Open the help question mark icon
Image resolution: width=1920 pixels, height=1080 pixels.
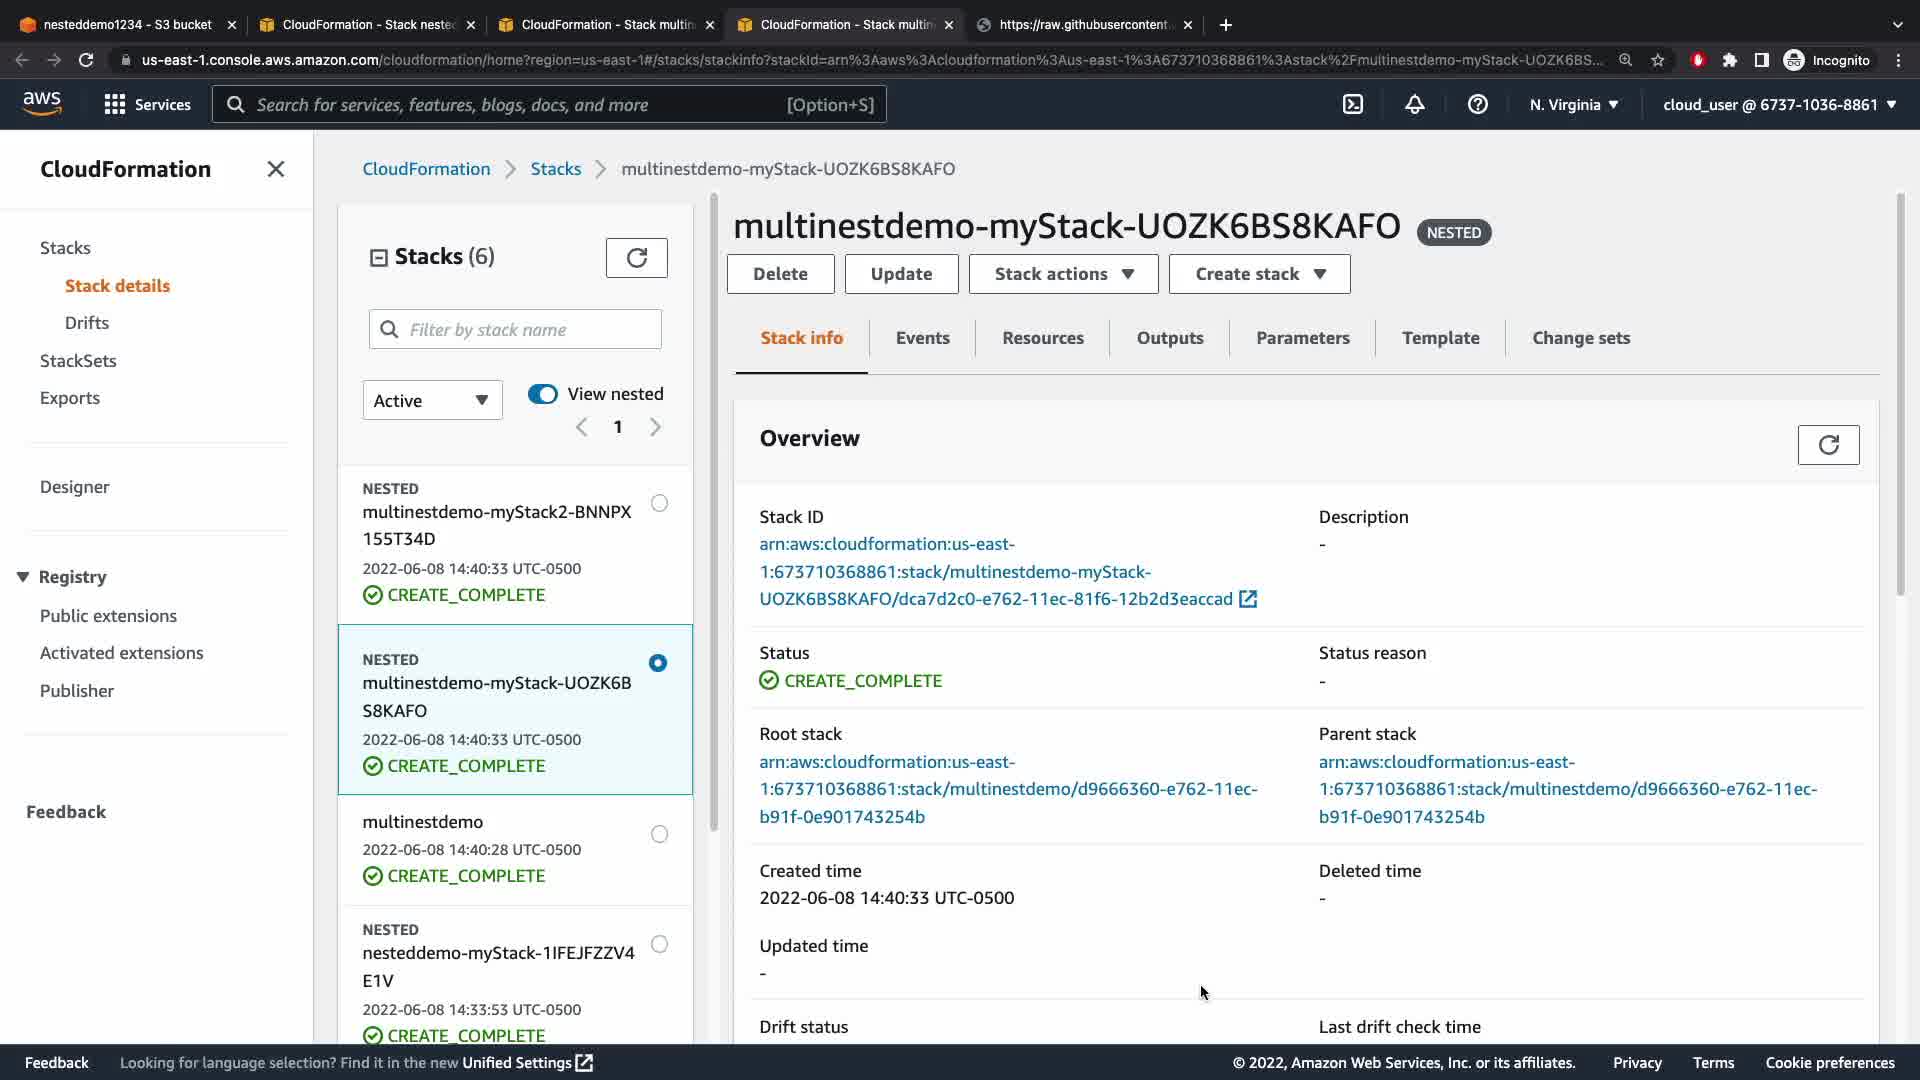click(1477, 104)
